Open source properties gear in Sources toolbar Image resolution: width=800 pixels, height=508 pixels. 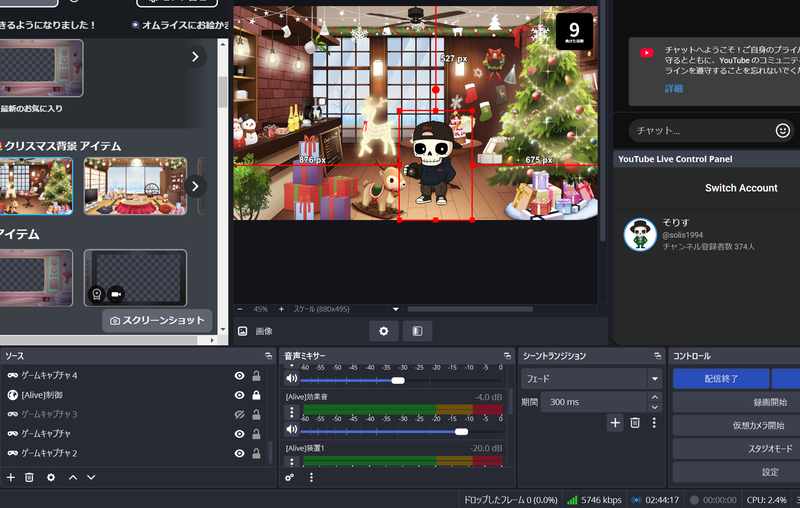tap(51, 477)
